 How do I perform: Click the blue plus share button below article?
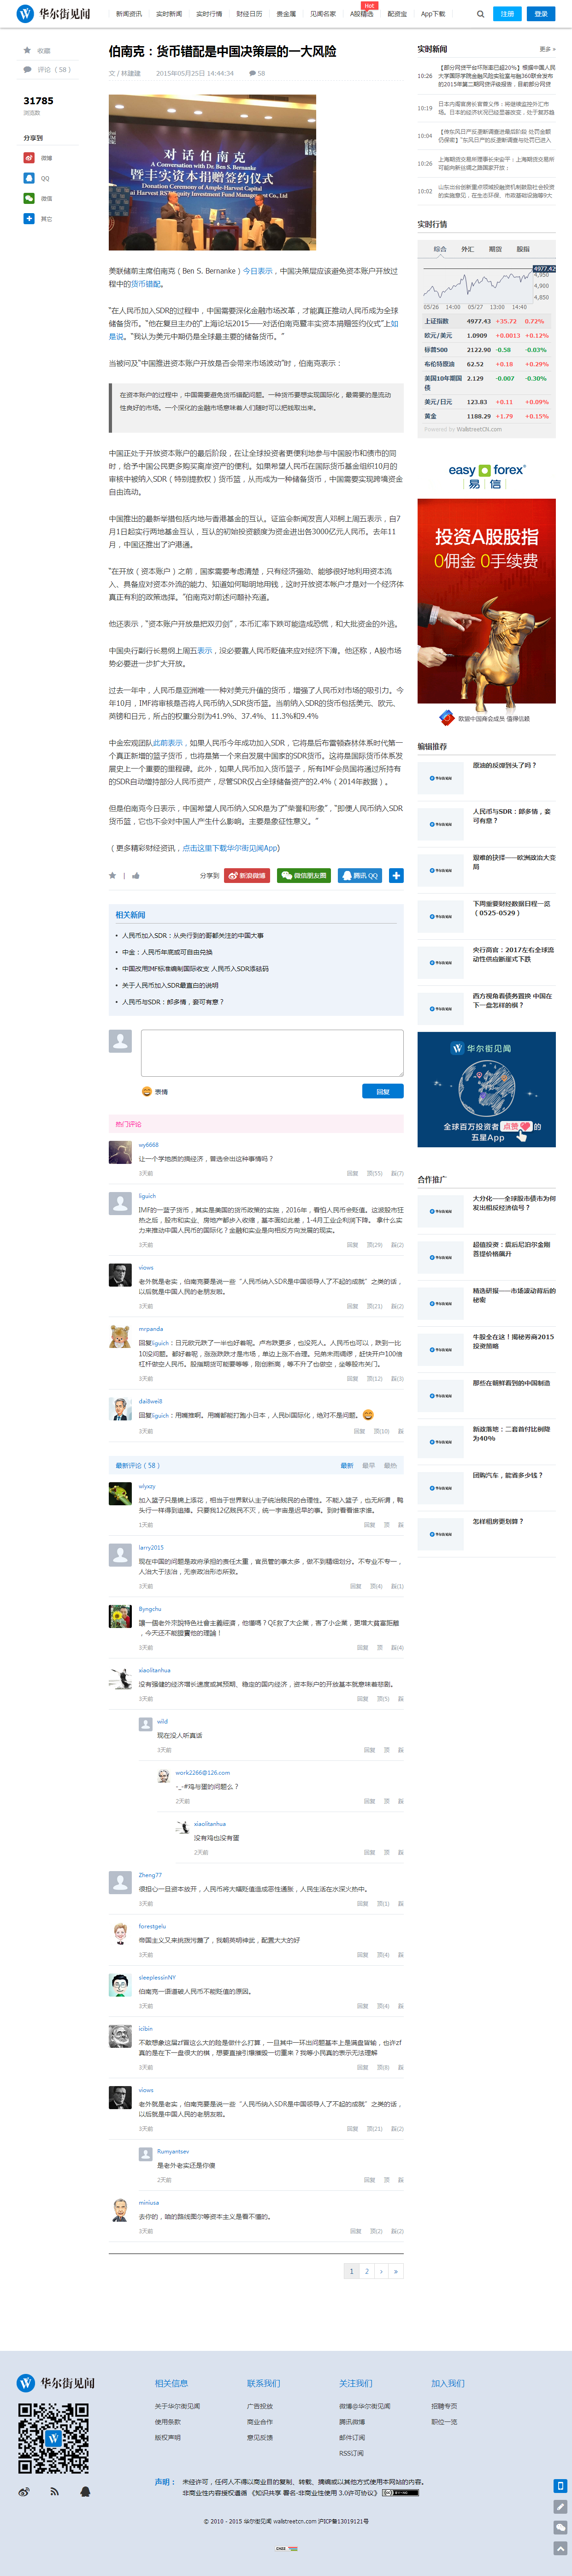(x=396, y=875)
